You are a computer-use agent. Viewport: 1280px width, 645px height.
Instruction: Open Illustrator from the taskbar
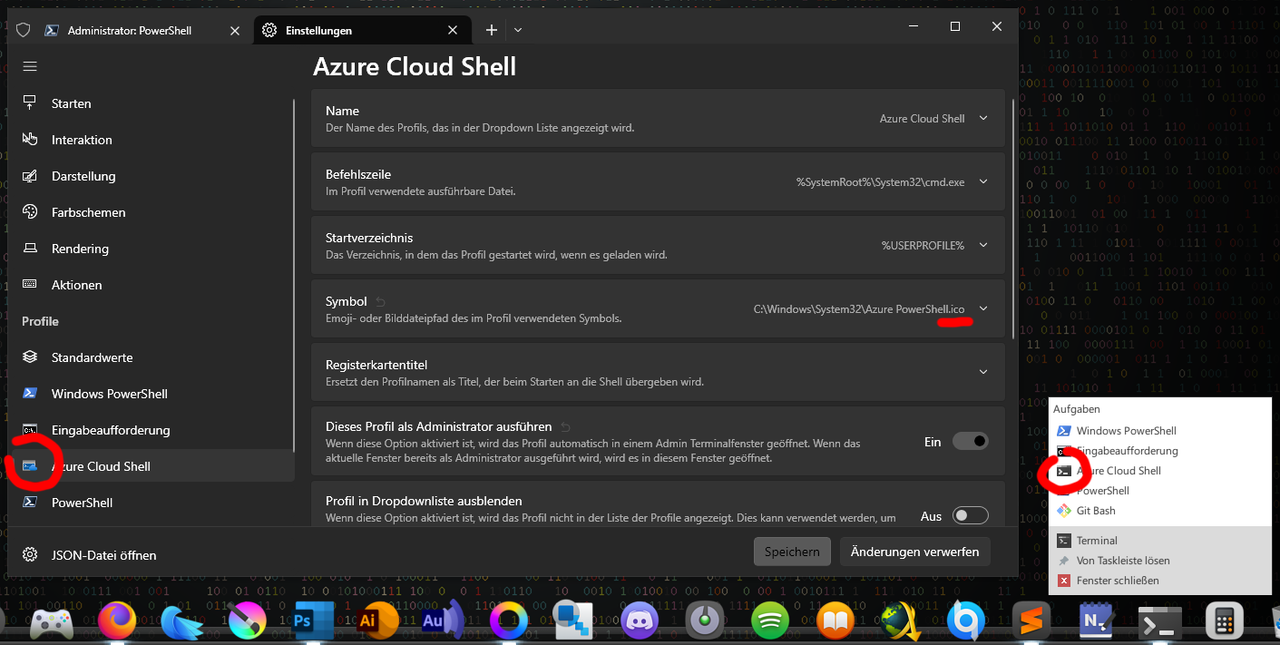(377, 621)
